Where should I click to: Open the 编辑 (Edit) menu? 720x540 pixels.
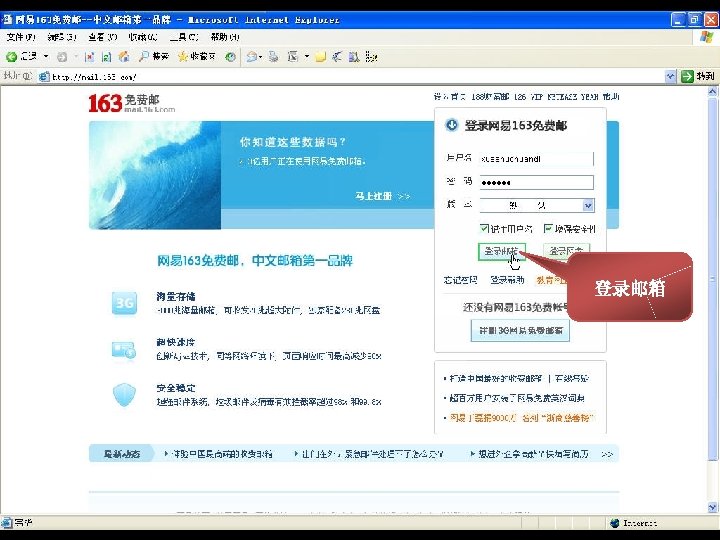point(62,37)
